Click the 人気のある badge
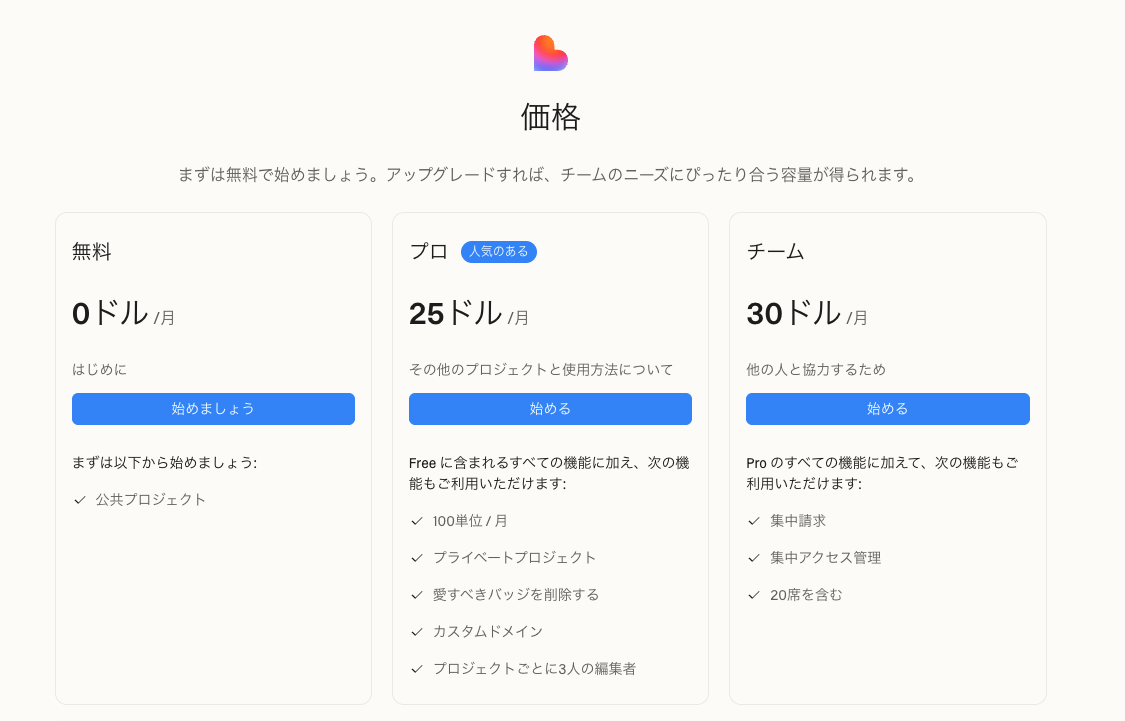 (x=499, y=252)
